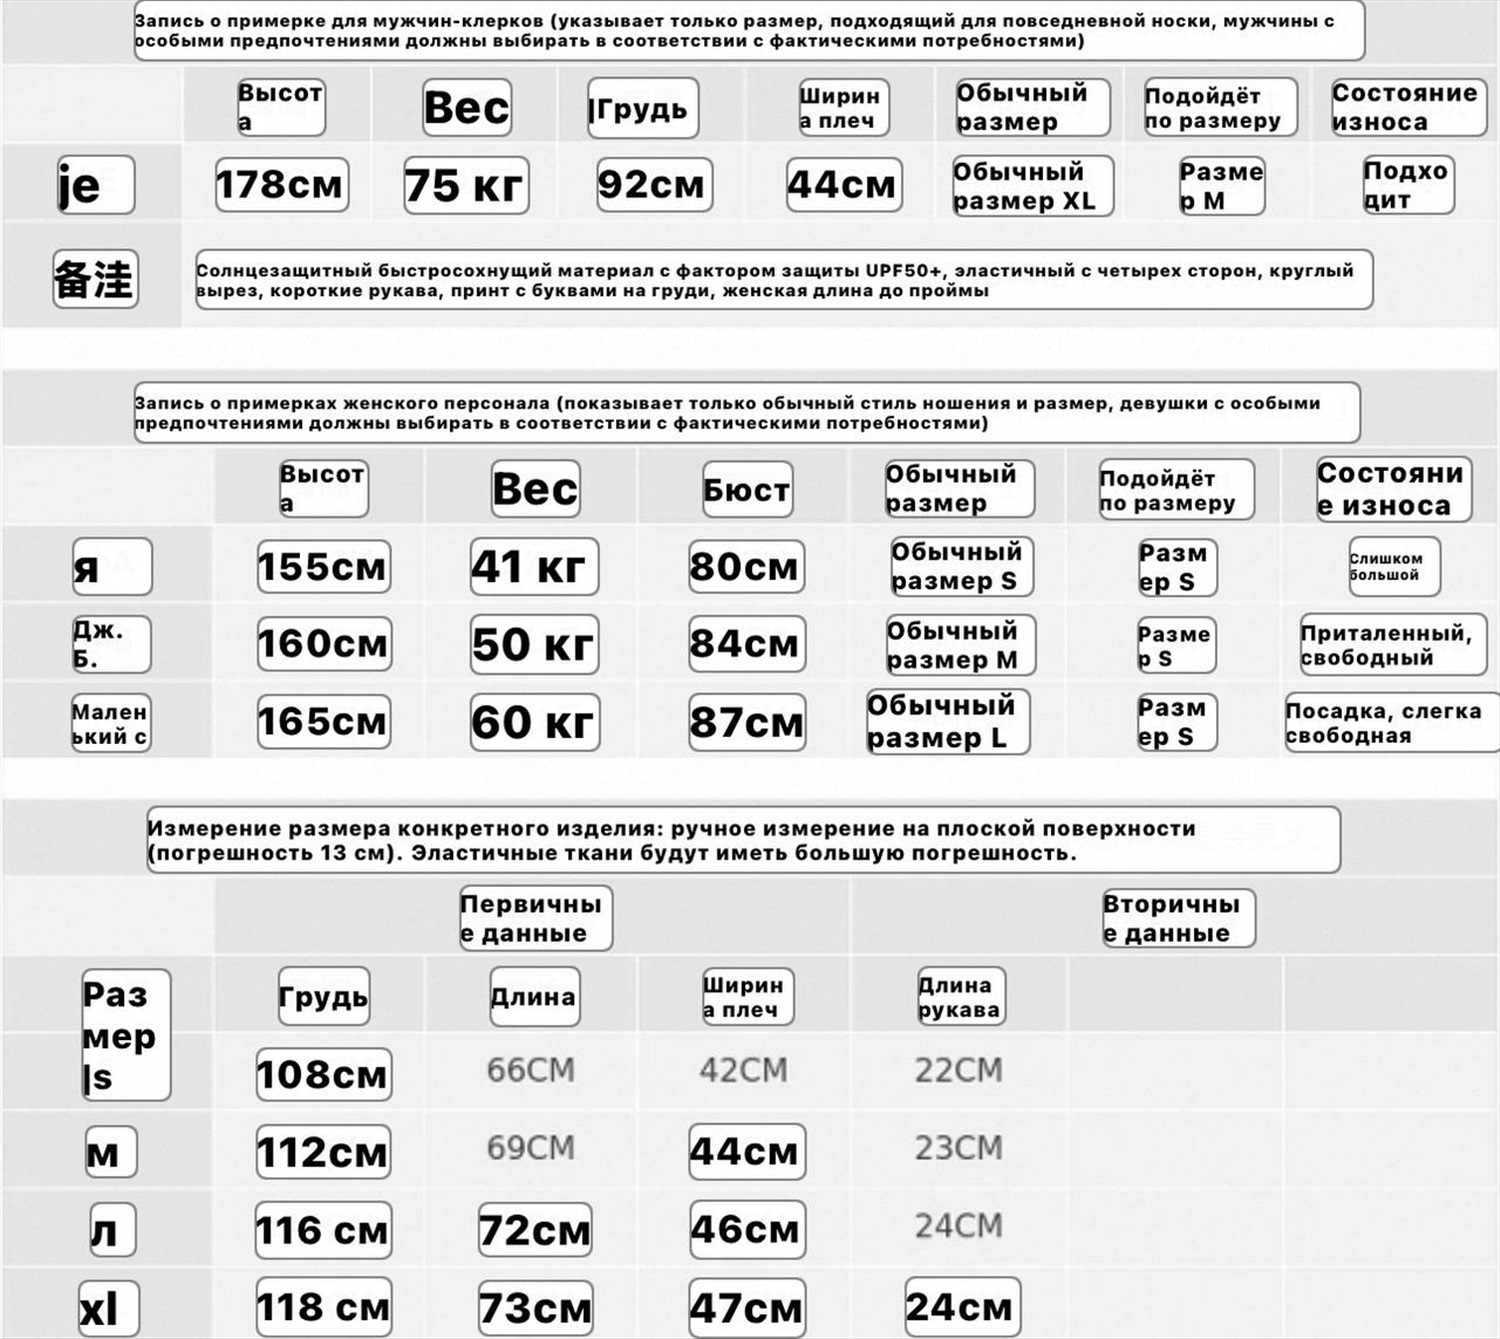Click the '118 см' chest measurement

pyautogui.click(x=323, y=1307)
